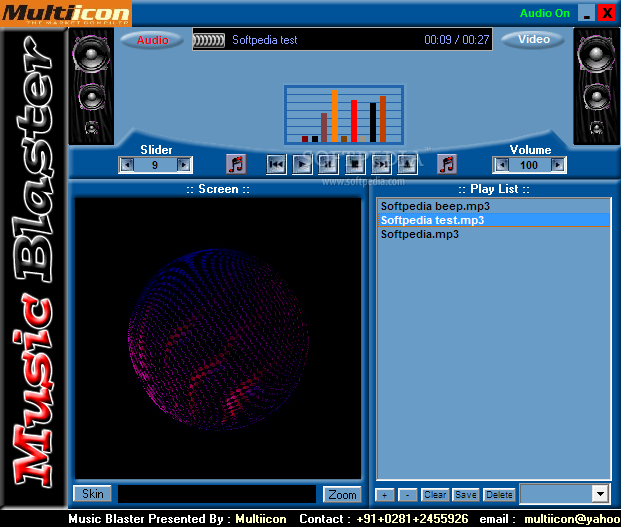Image resolution: width=621 pixels, height=527 pixels.
Task: Stop playback with the stop button
Action: point(355,164)
